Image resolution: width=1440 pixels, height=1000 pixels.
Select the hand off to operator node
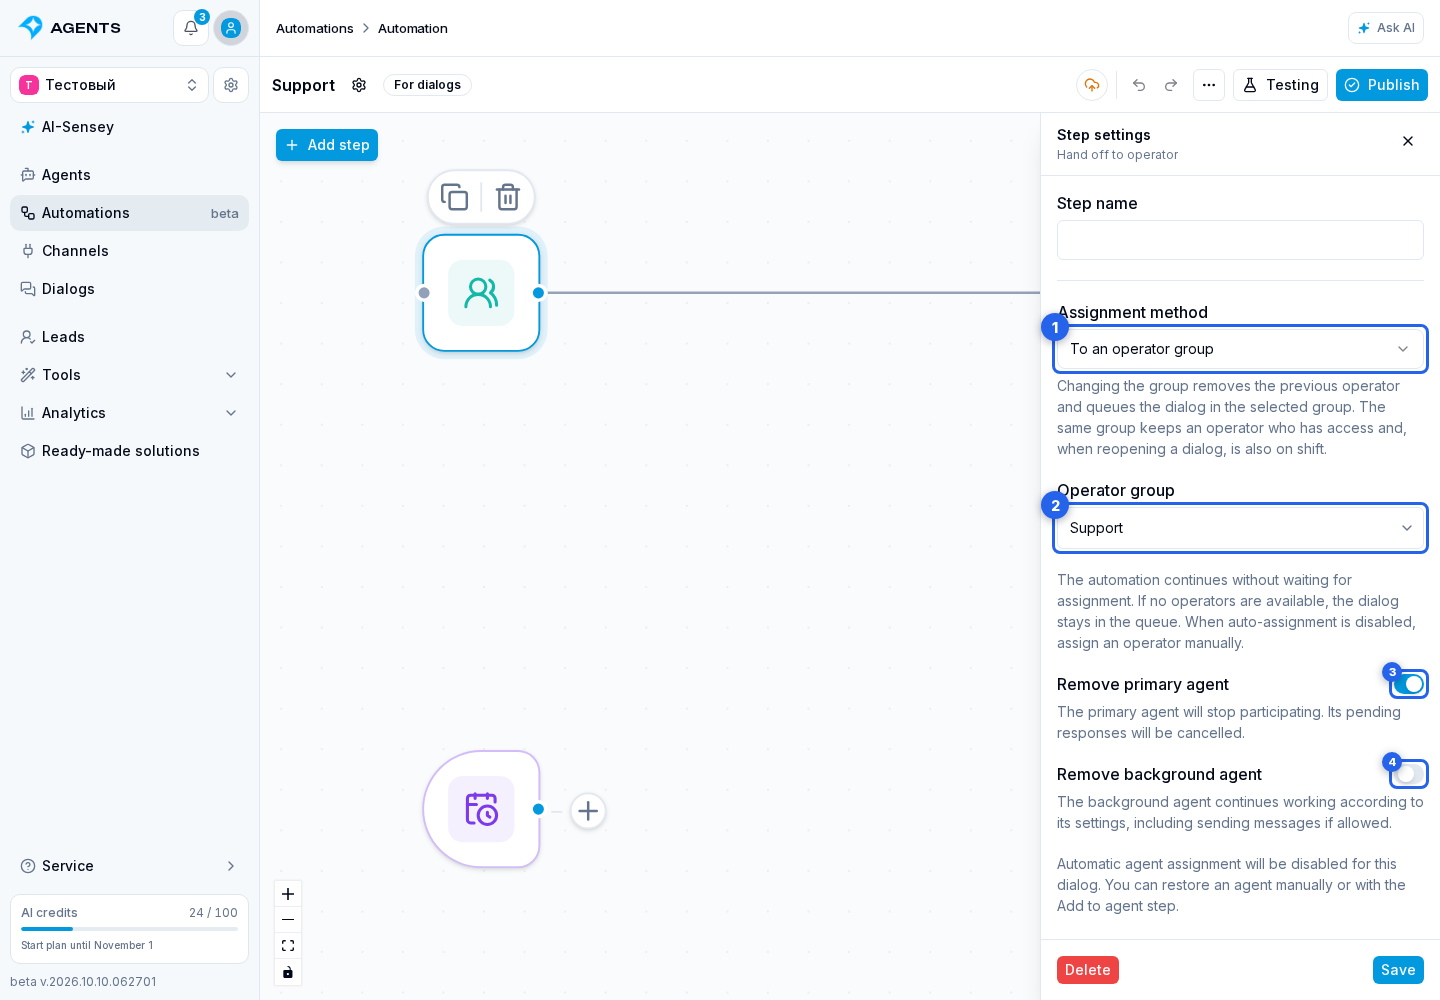tap(481, 293)
